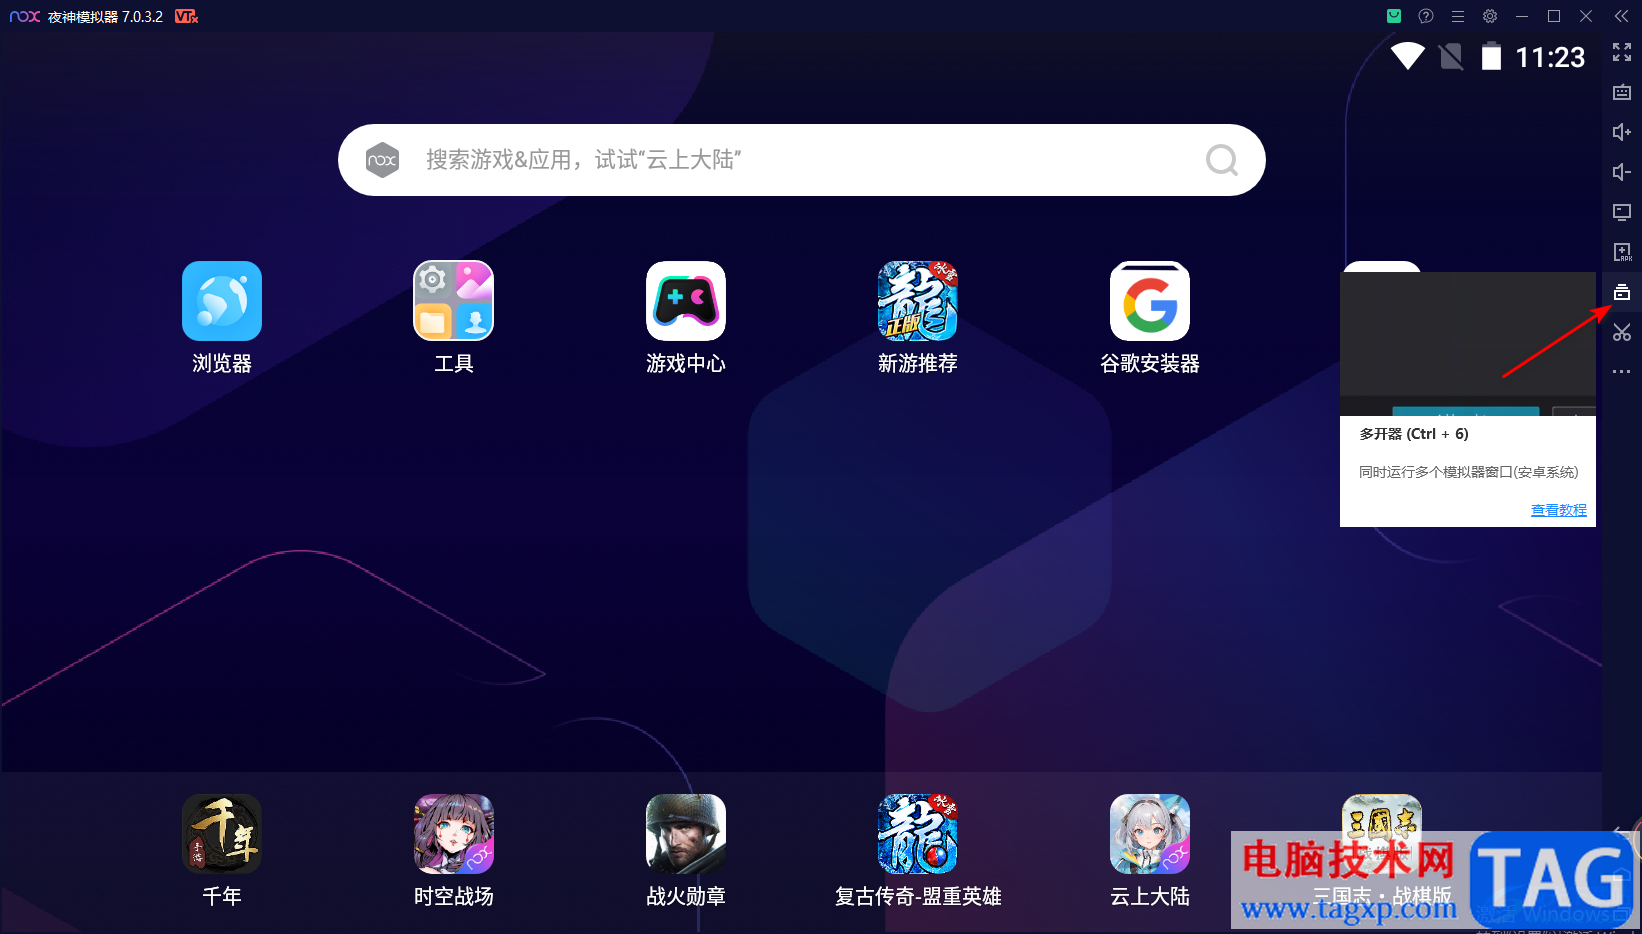Open 云上大陆 game icon
This screenshot has height=934, width=1642.
(1150, 834)
